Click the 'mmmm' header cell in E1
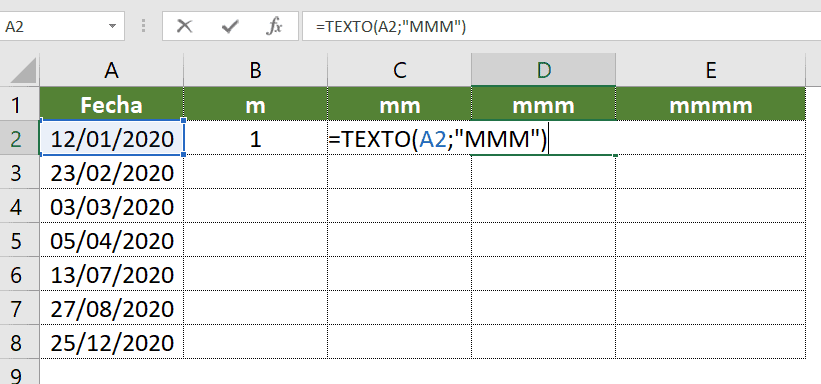This screenshot has height=384, width=821. [x=711, y=104]
